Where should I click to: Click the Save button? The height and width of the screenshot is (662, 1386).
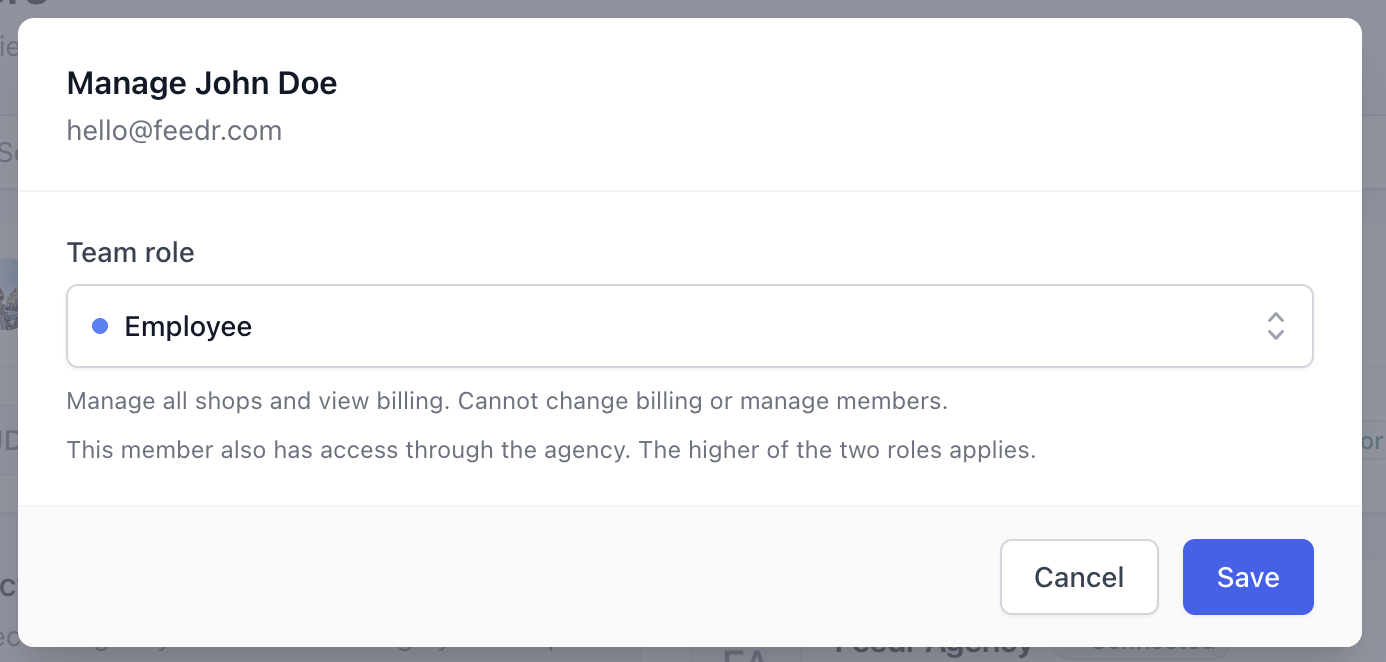point(1248,577)
